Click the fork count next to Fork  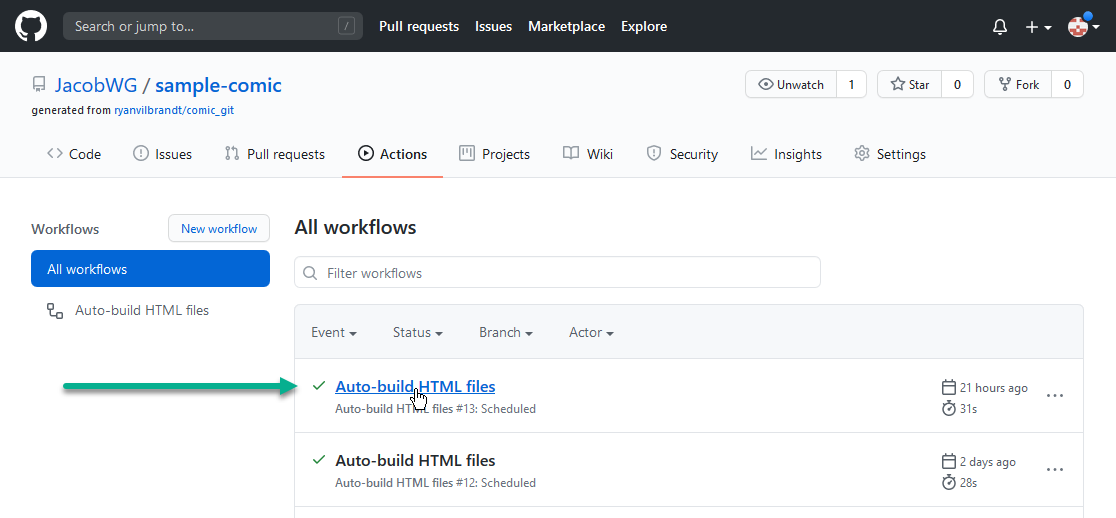pyautogui.click(x=1068, y=85)
